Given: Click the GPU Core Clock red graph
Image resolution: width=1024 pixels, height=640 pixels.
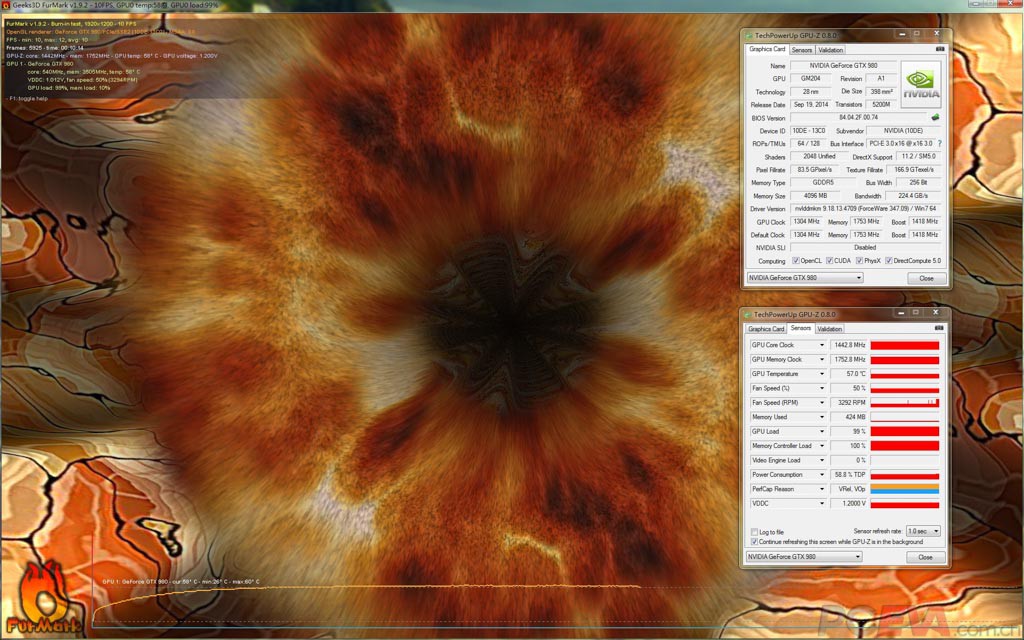Looking at the screenshot, I should pyautogui.click(x=904, y=345).
